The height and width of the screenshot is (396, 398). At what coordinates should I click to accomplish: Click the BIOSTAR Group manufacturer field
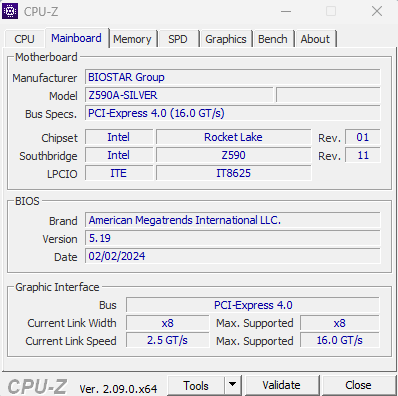[233, 77]
